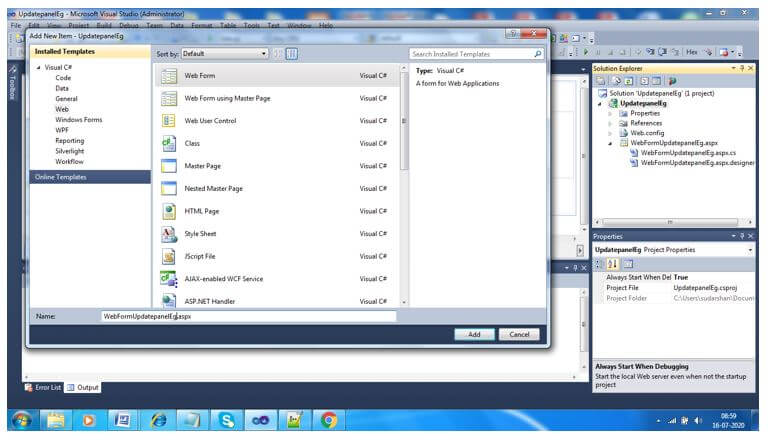Click the Add button
Screen dimensions: 773x441
pyautogui.click(x=474, y=334)
